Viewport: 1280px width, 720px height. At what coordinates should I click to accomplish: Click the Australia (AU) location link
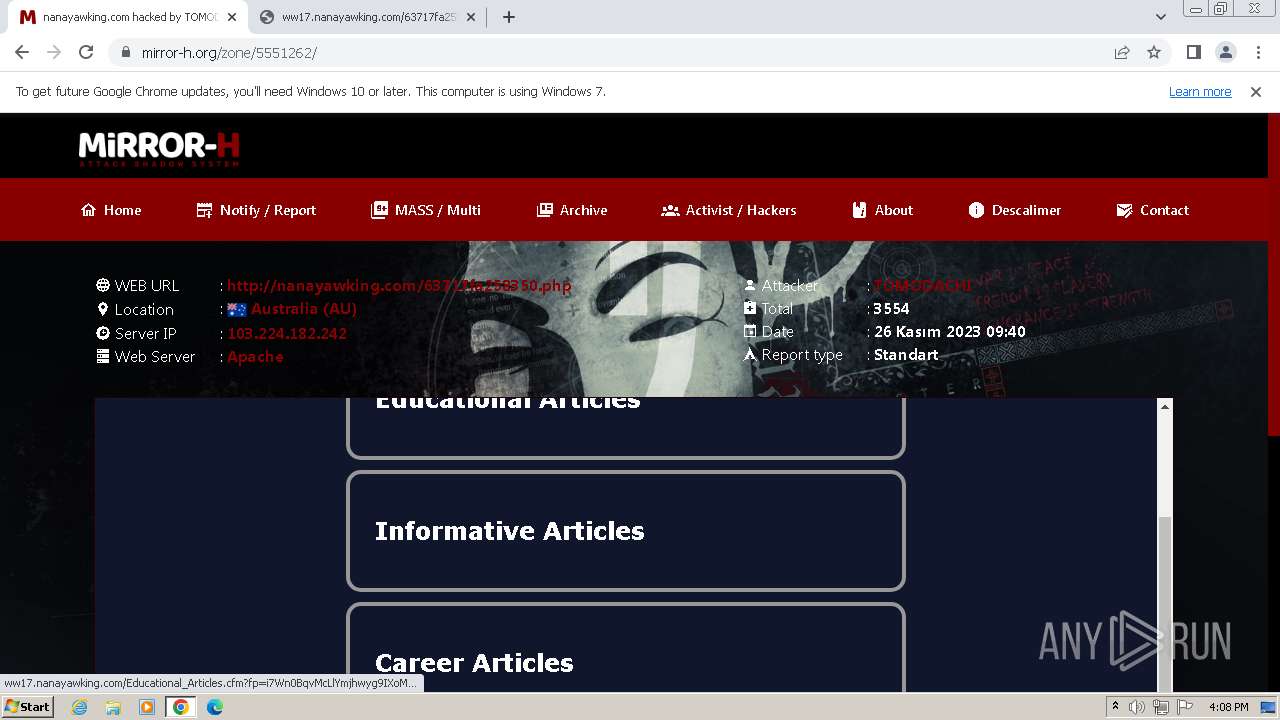click(304, 309)
